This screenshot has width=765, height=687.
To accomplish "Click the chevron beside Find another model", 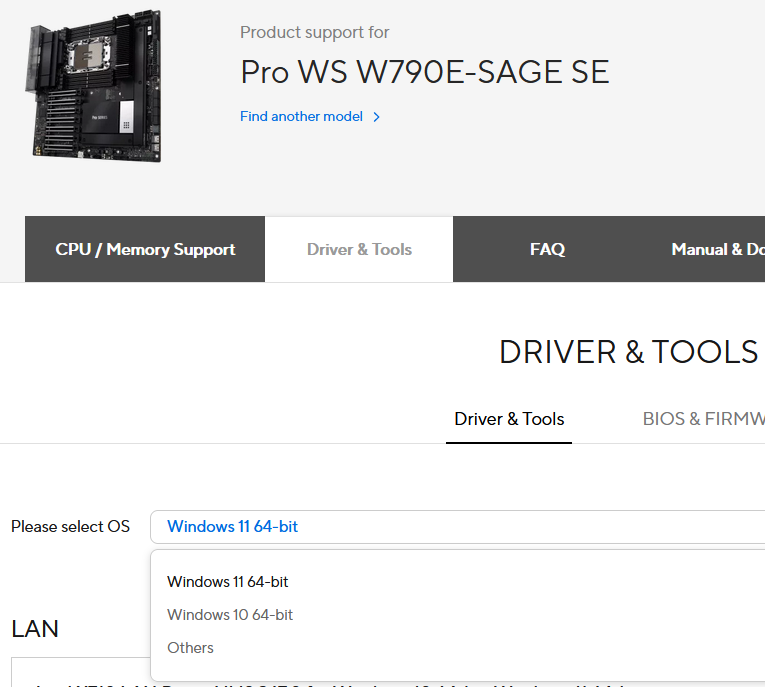I will [376, 117].
